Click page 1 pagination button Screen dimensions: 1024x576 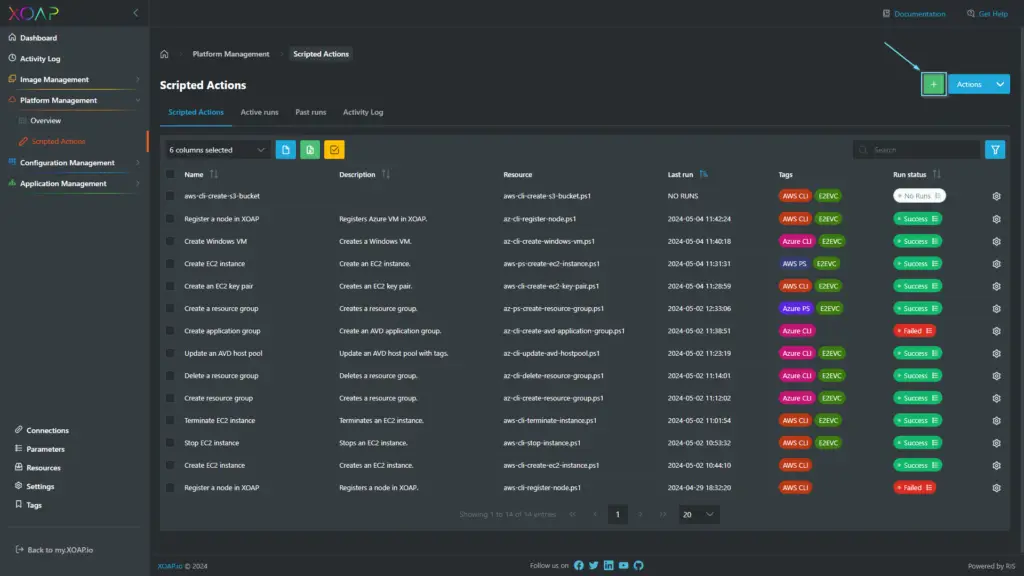(x=617, y=515)
